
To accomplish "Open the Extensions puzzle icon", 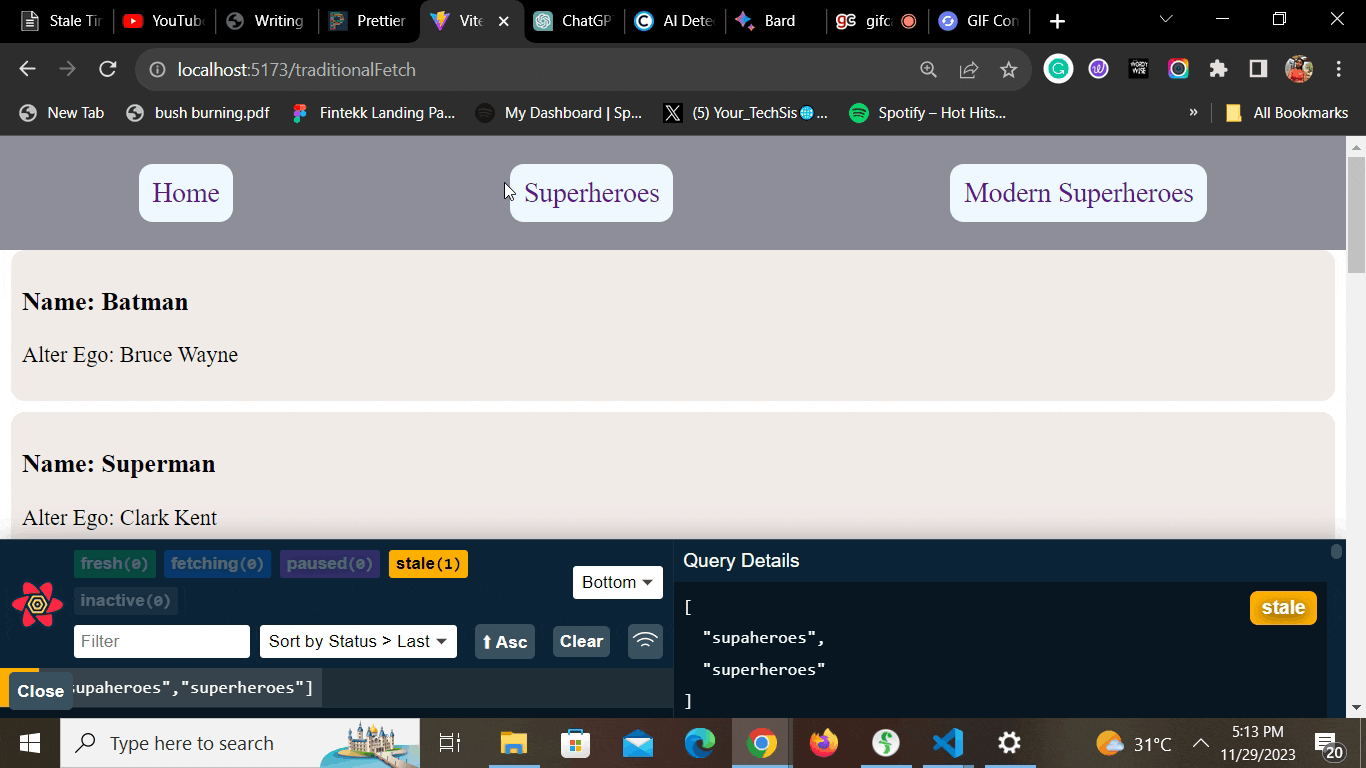I will point(1218,69).
